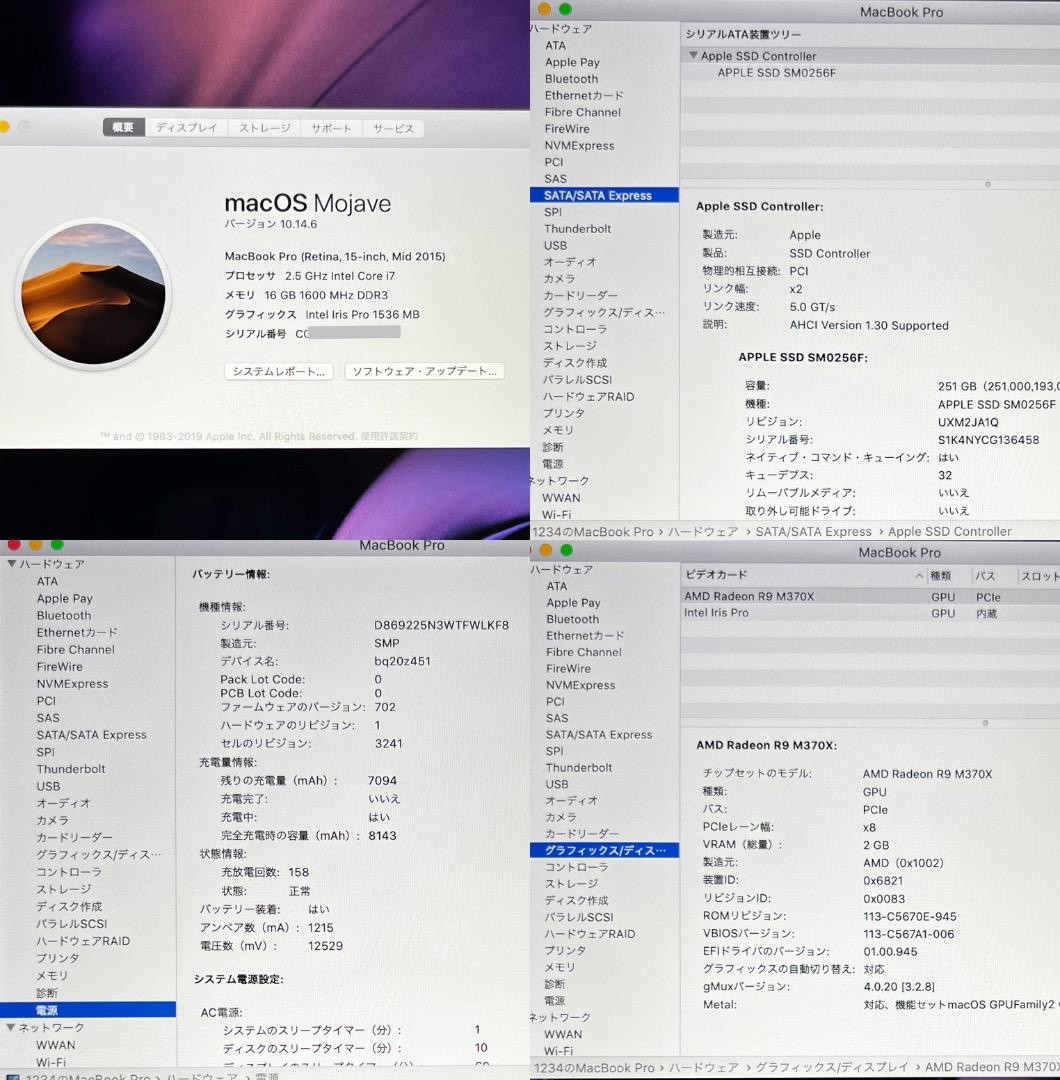Image resolution: width=1060 pixels, height=1080 pixels.
Task: Select SAS in the graphics report sidebar
Action: click(557, 718)
